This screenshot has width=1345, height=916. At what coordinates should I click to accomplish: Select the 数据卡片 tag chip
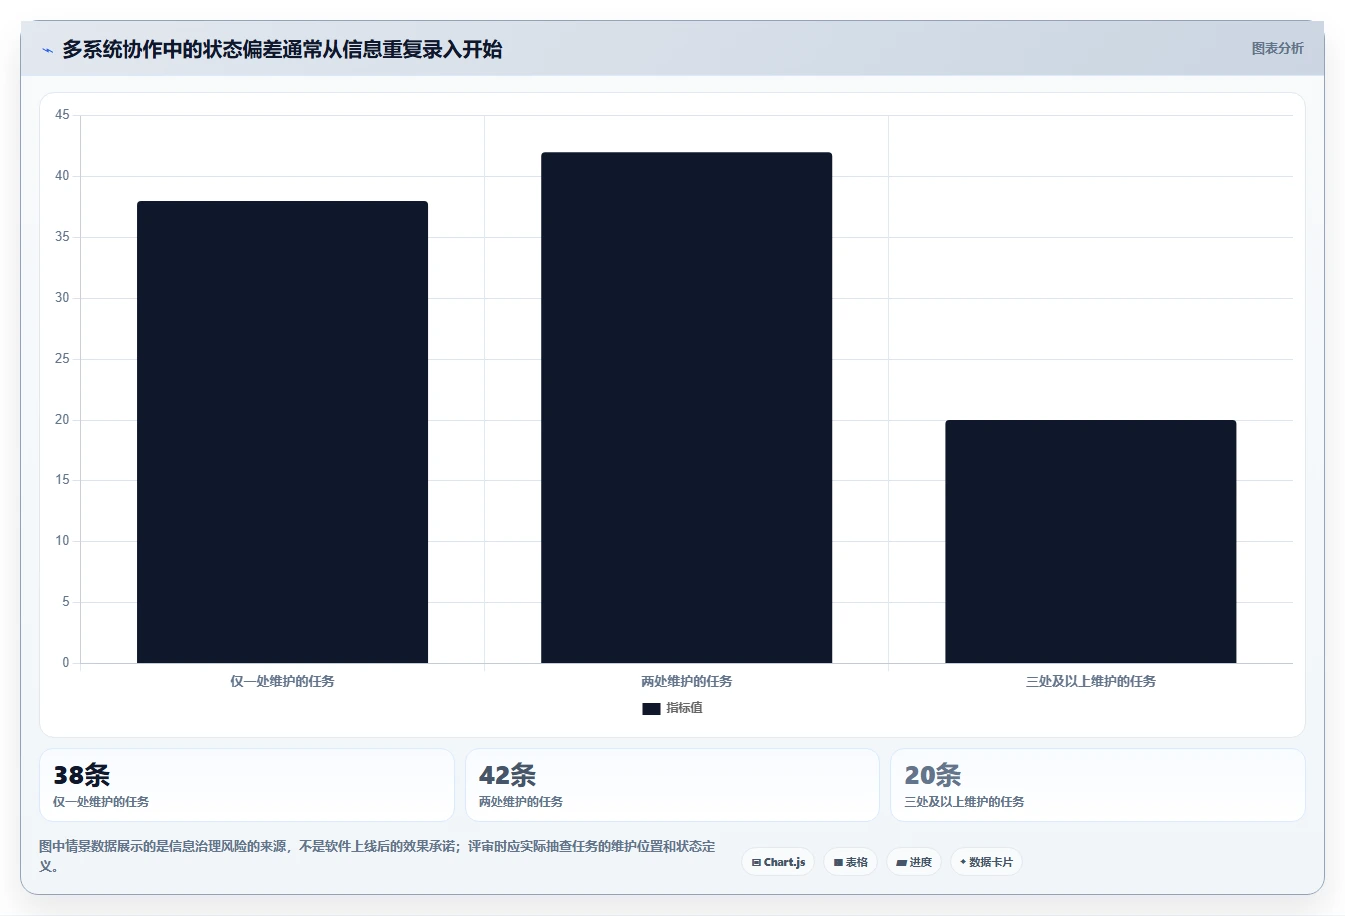986,862
